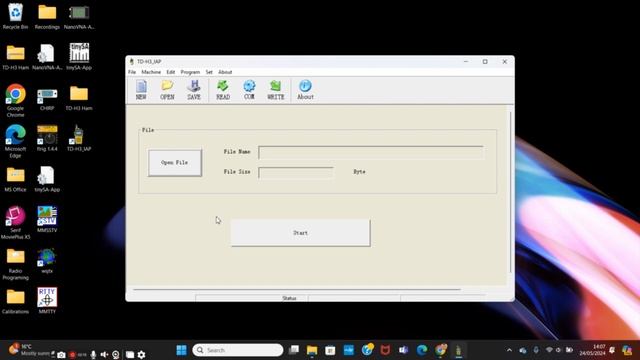
Task: Select the flrig 1.4.4 desktop shortcut
Action: point(47,138)
